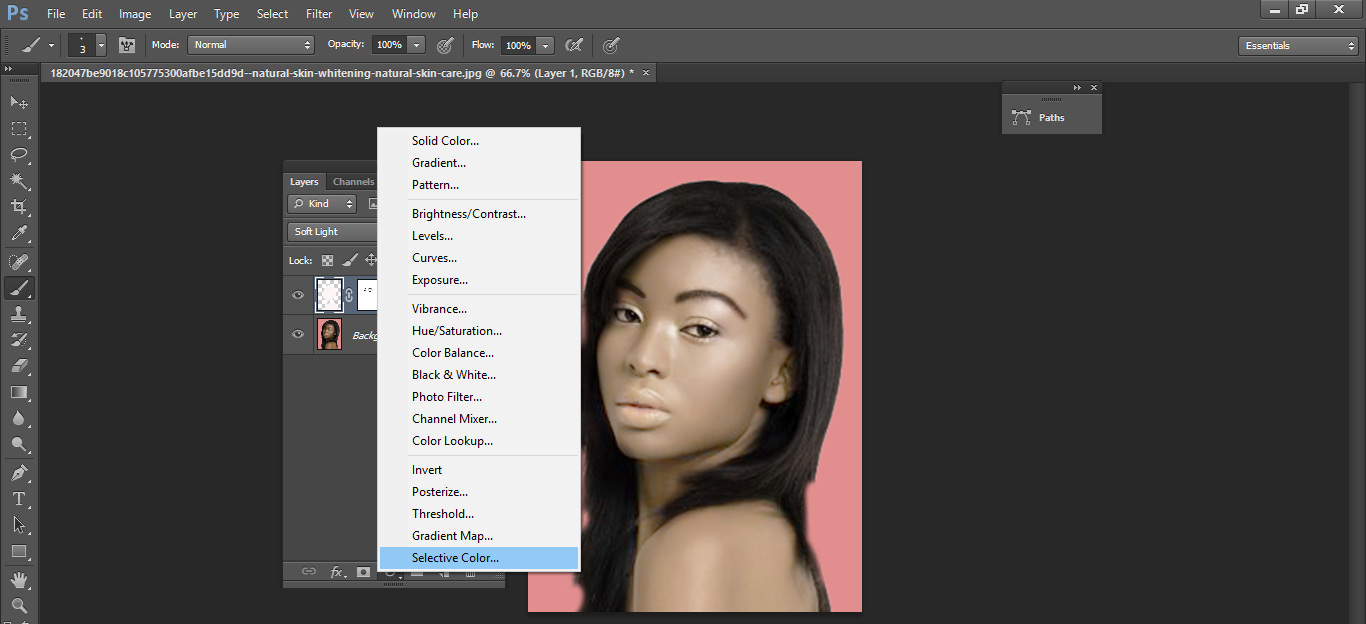This screenshot has width=1366, height=624.
Task: Select the Clone Stamp tool
Action: click(x=18, y=314)
